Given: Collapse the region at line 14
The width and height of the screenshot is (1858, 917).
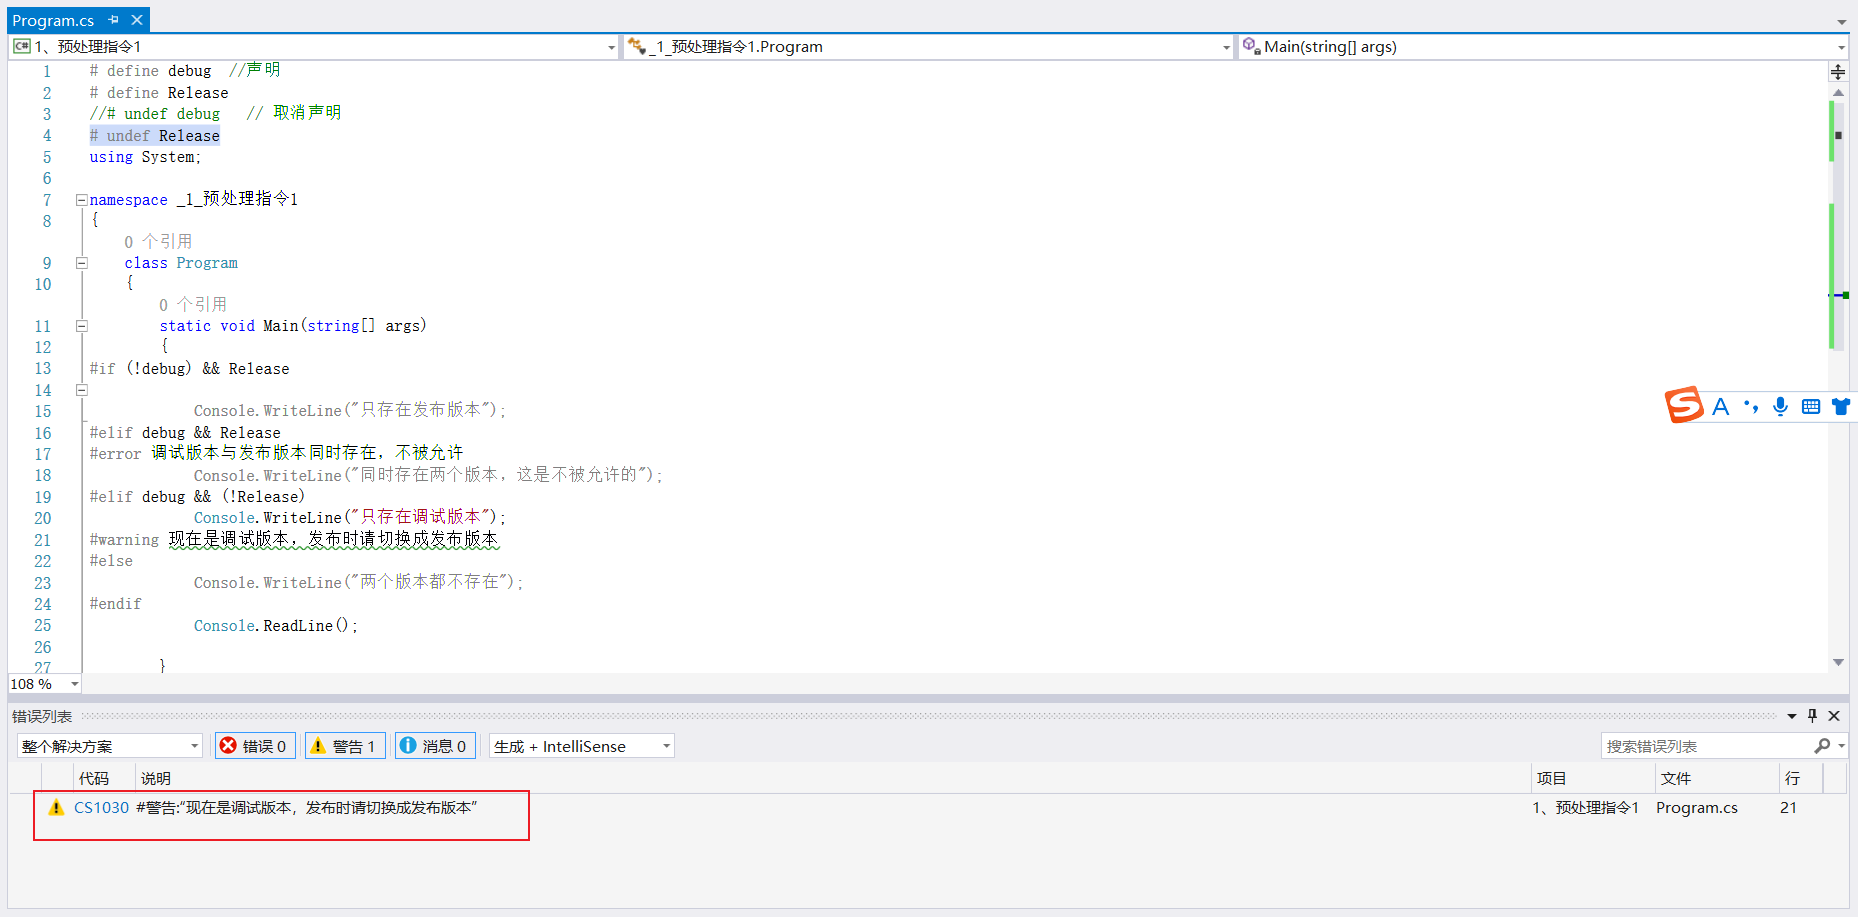Looking at the screenshot, I should (x=82, y=390).
